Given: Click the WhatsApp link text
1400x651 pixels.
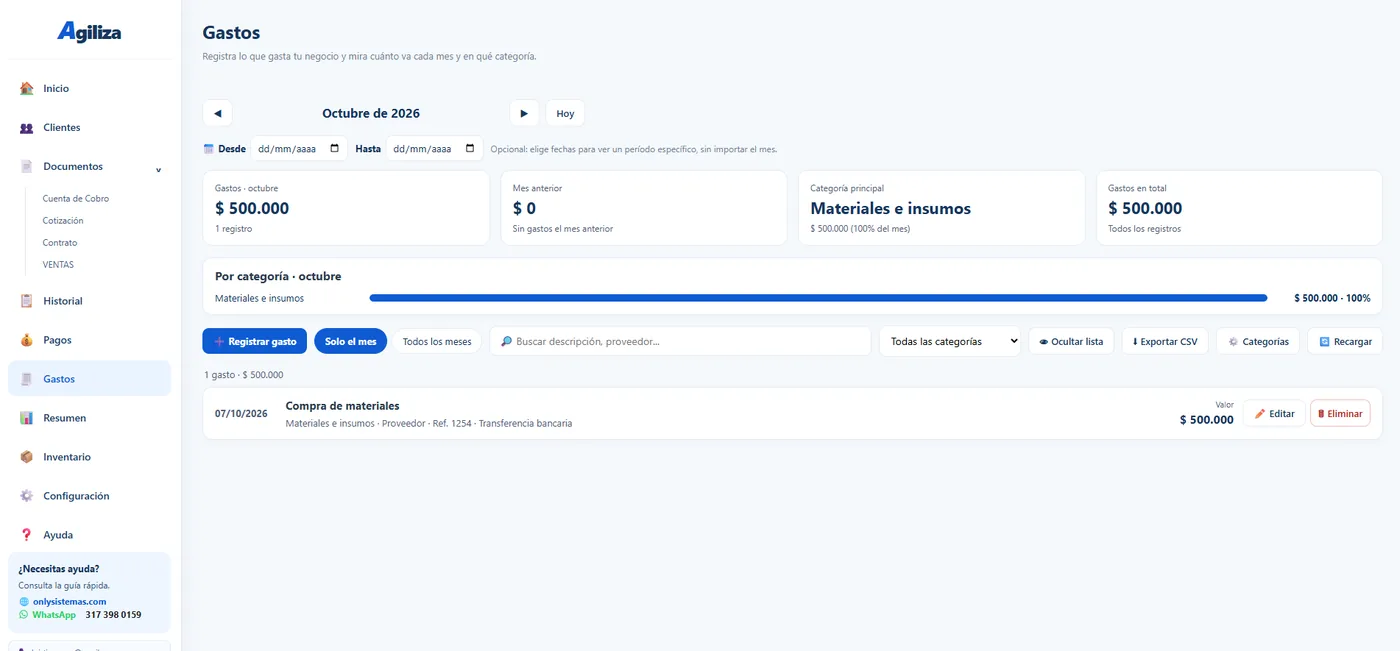Looking at the screenshot, I should [54, 615].
